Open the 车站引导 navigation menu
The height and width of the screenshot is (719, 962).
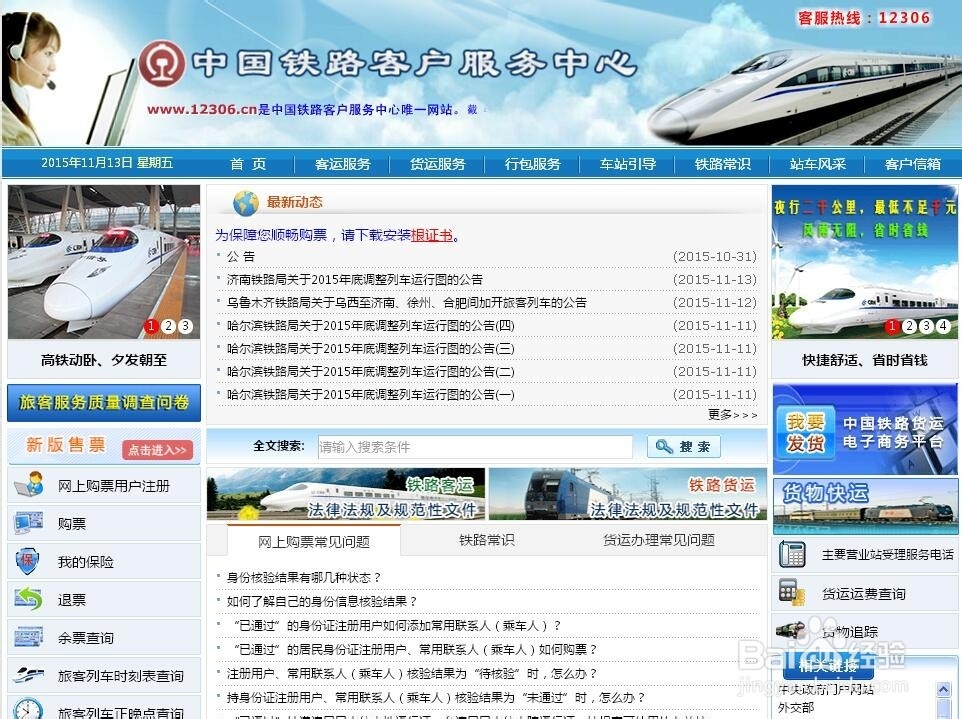pos(628,164)
